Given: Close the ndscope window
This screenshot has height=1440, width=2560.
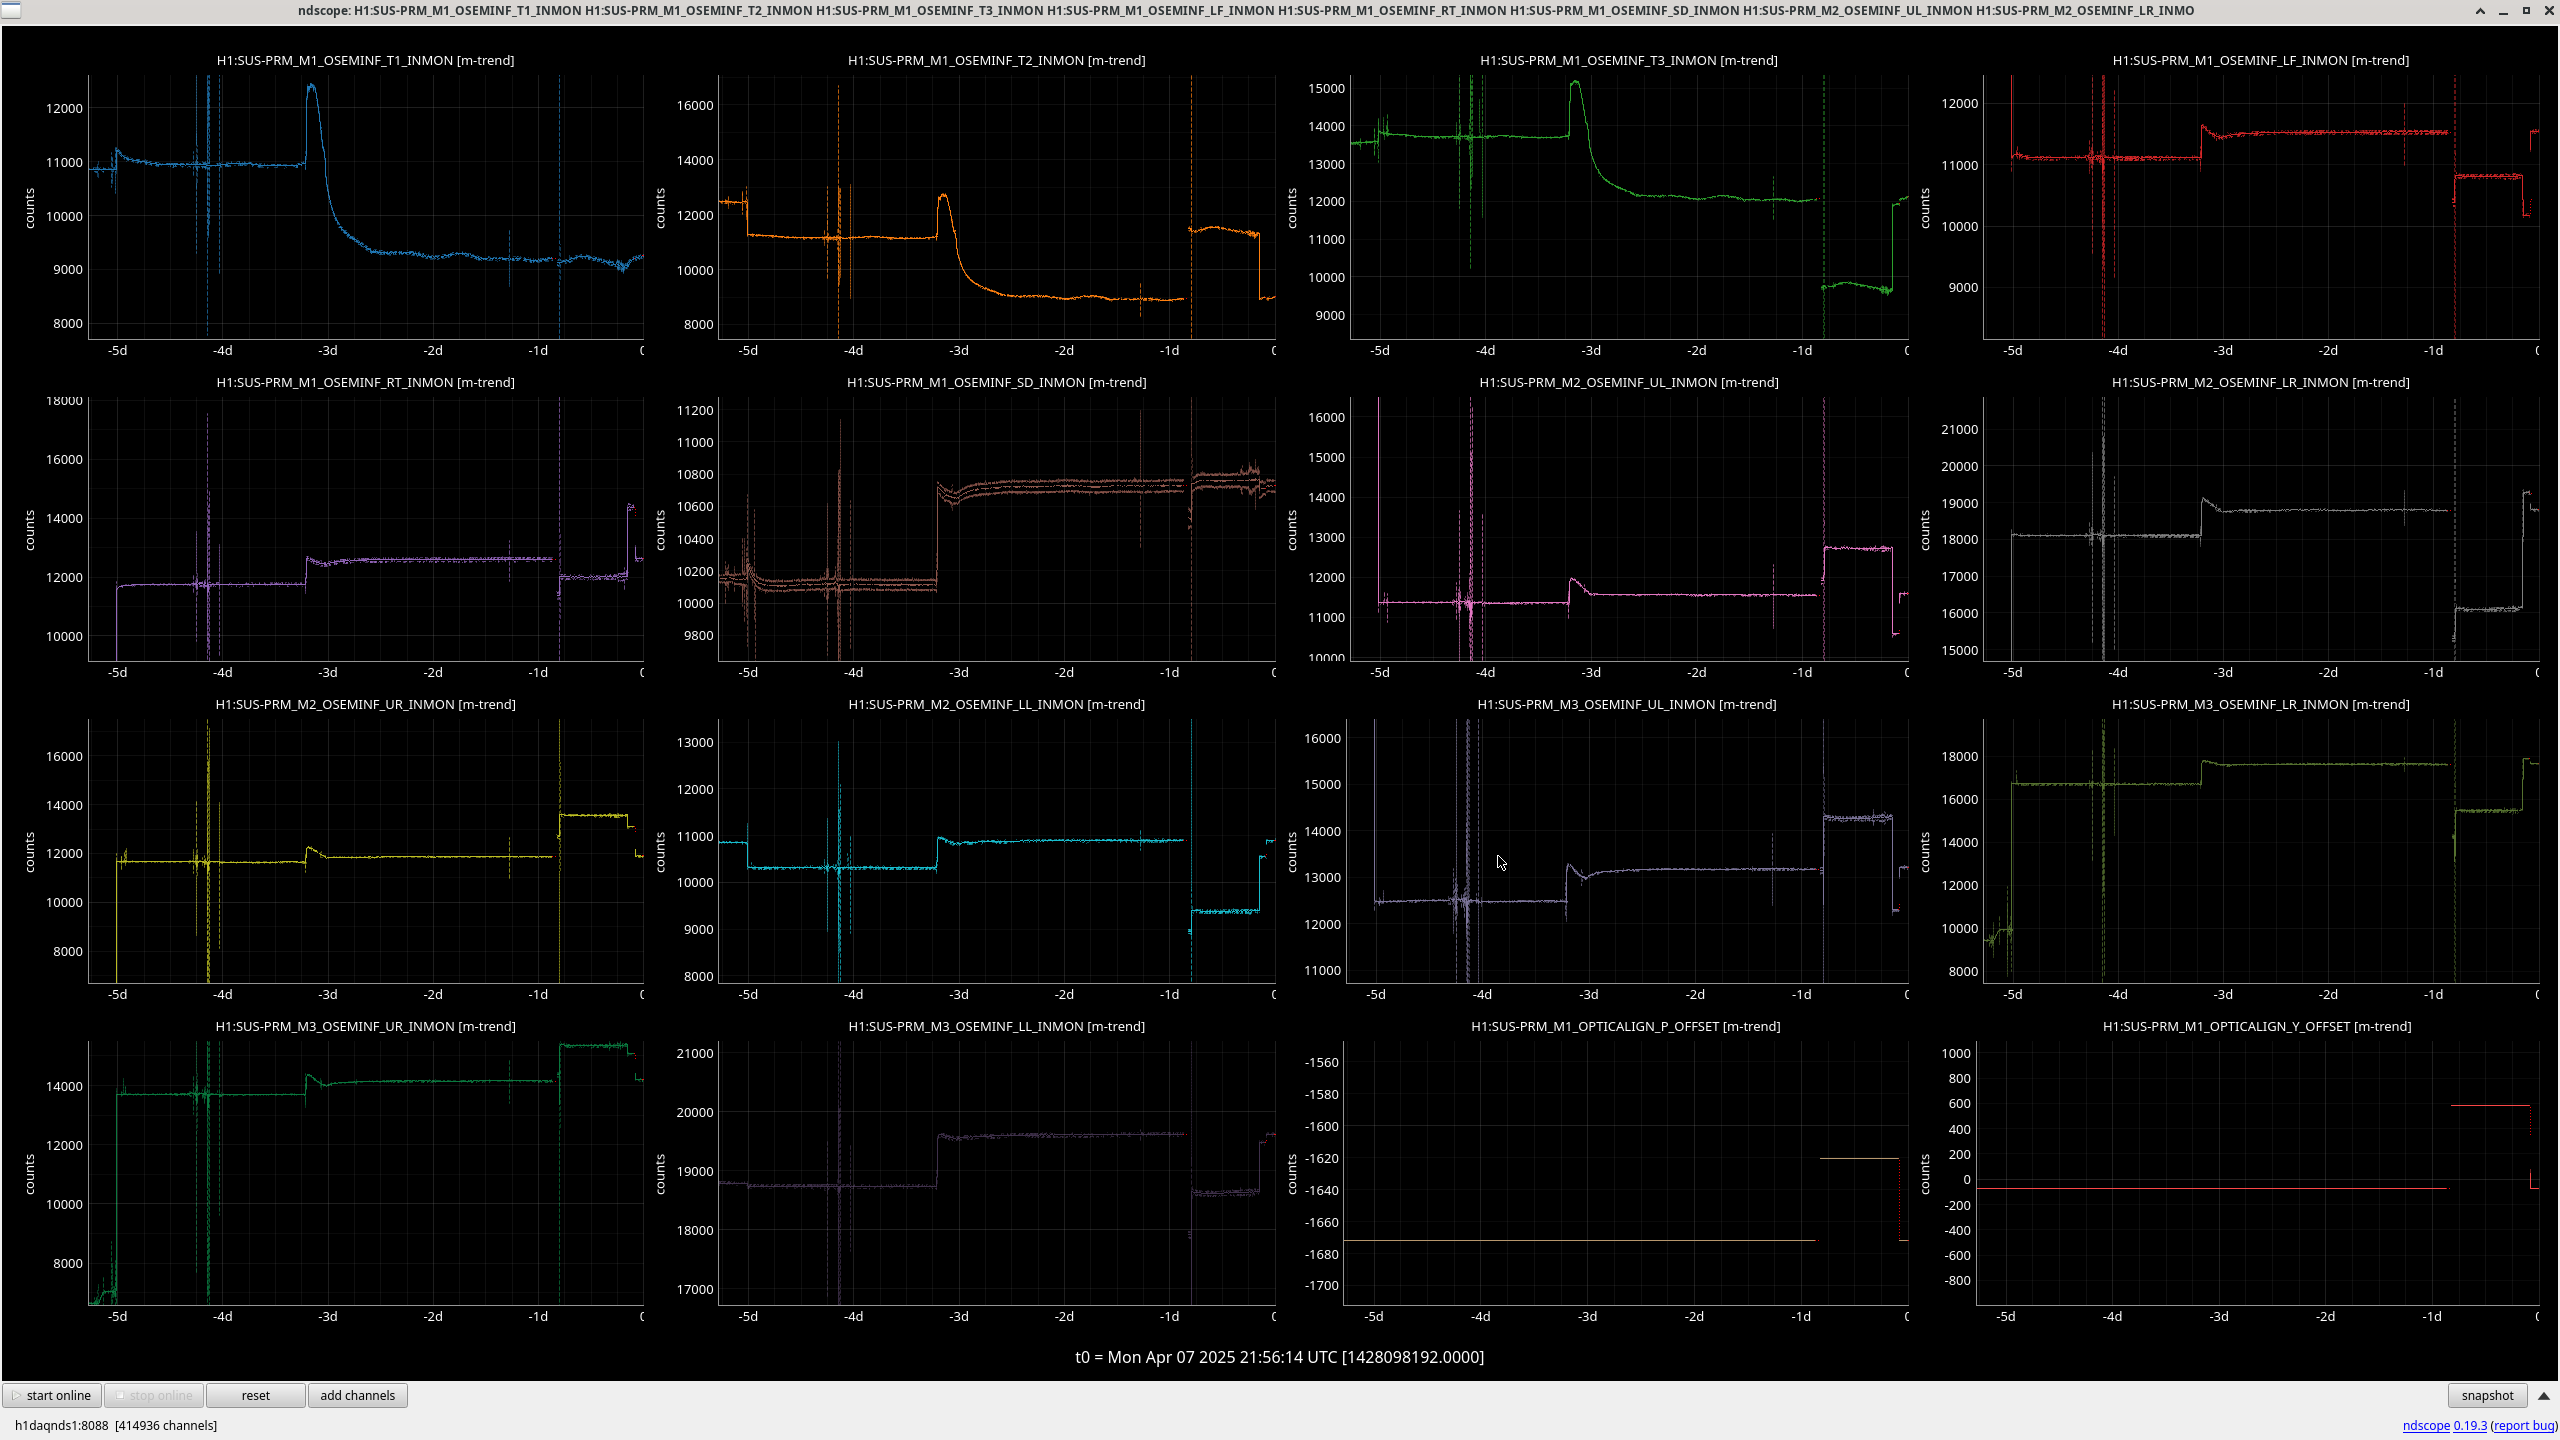Looking at the screenshot, I should click(2549, 11).
